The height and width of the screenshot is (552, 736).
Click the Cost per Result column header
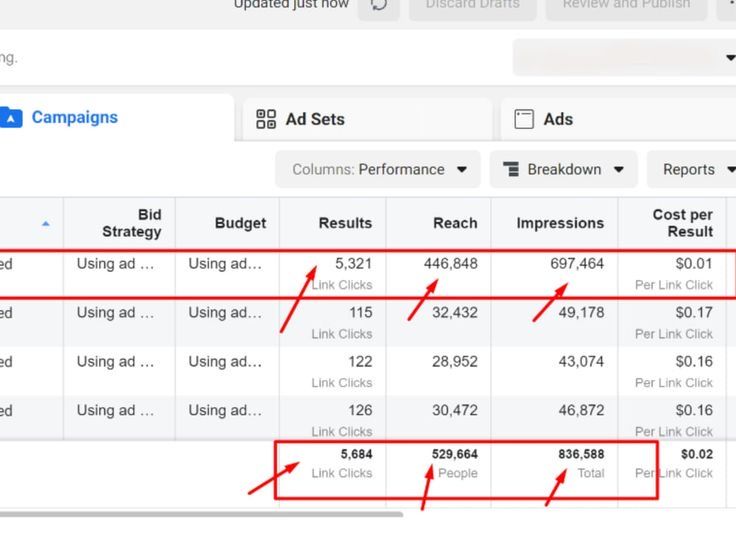682,223
